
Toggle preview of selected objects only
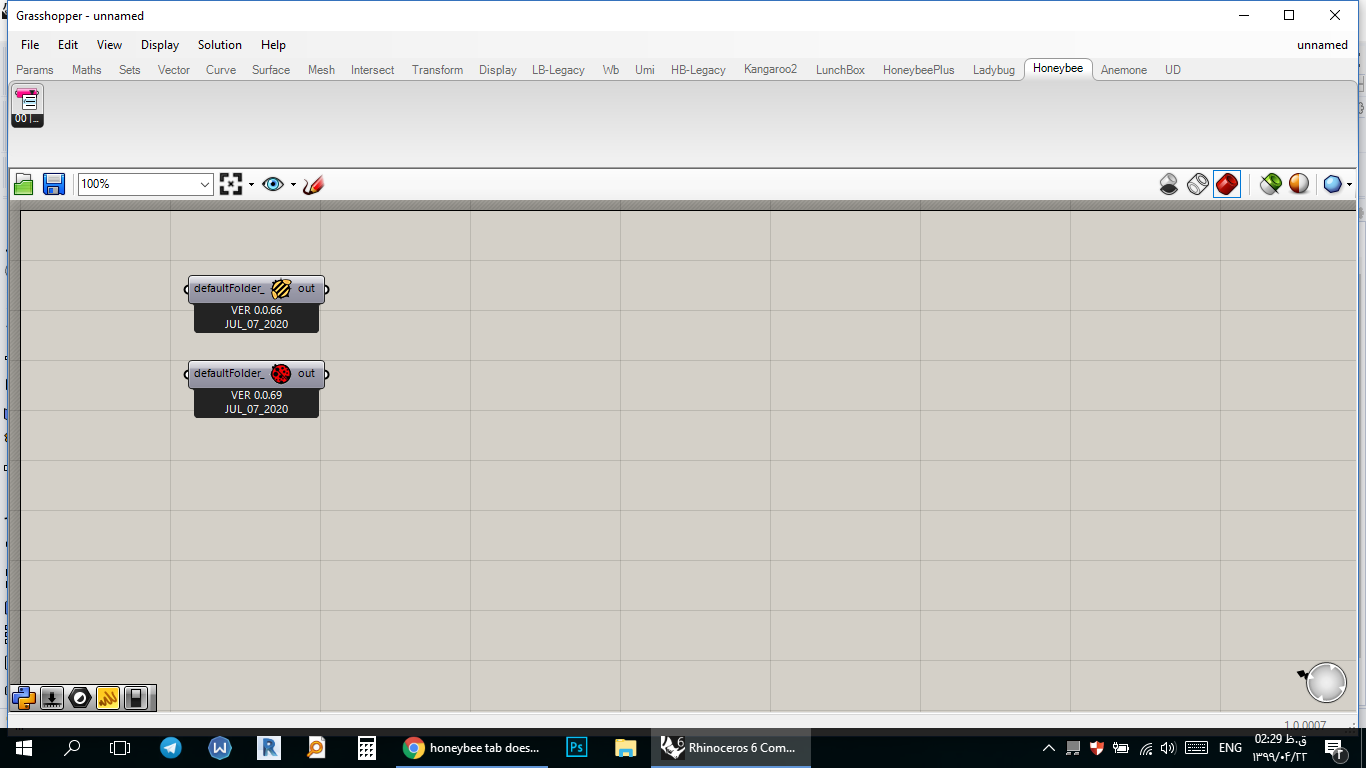(1270, 184)
